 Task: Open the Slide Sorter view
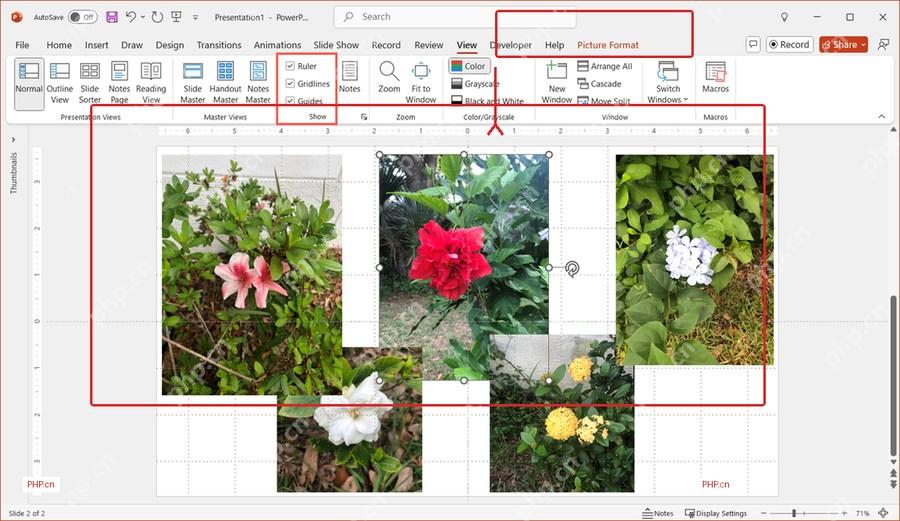click(x=90, y=83)
